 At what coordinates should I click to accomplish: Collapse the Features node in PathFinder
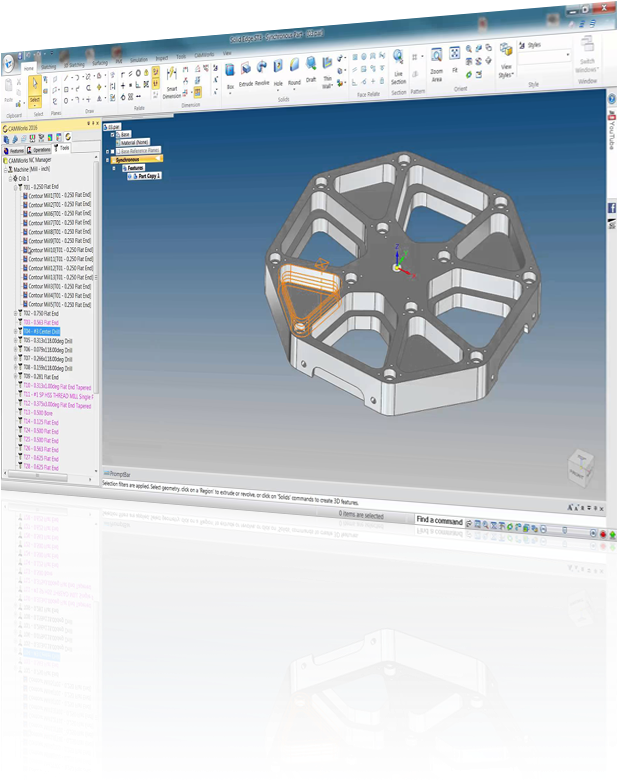coord(114,169)
